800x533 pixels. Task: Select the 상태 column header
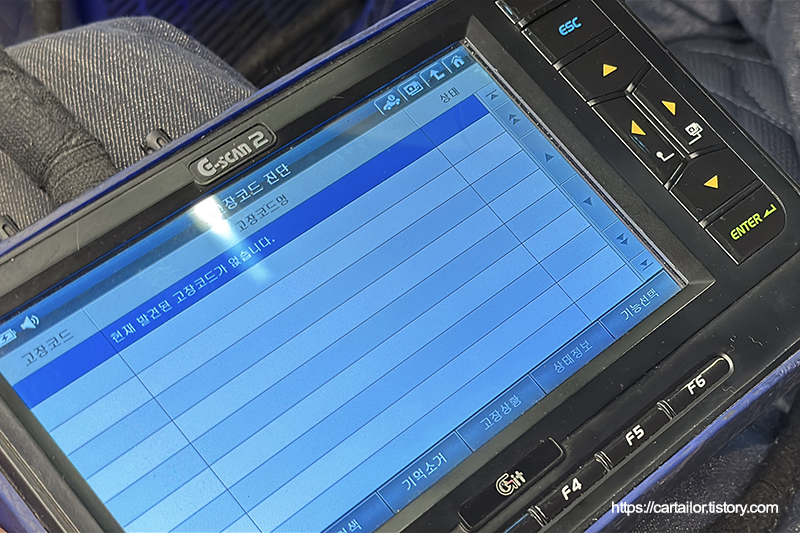pos(449,95)
